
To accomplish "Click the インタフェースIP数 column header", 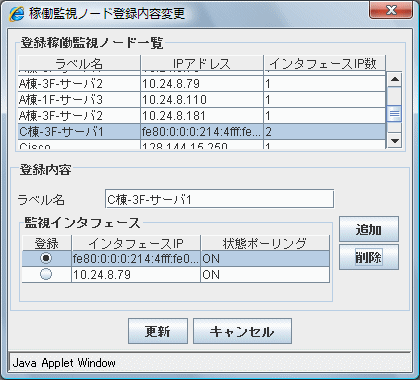I will (324, 63).
